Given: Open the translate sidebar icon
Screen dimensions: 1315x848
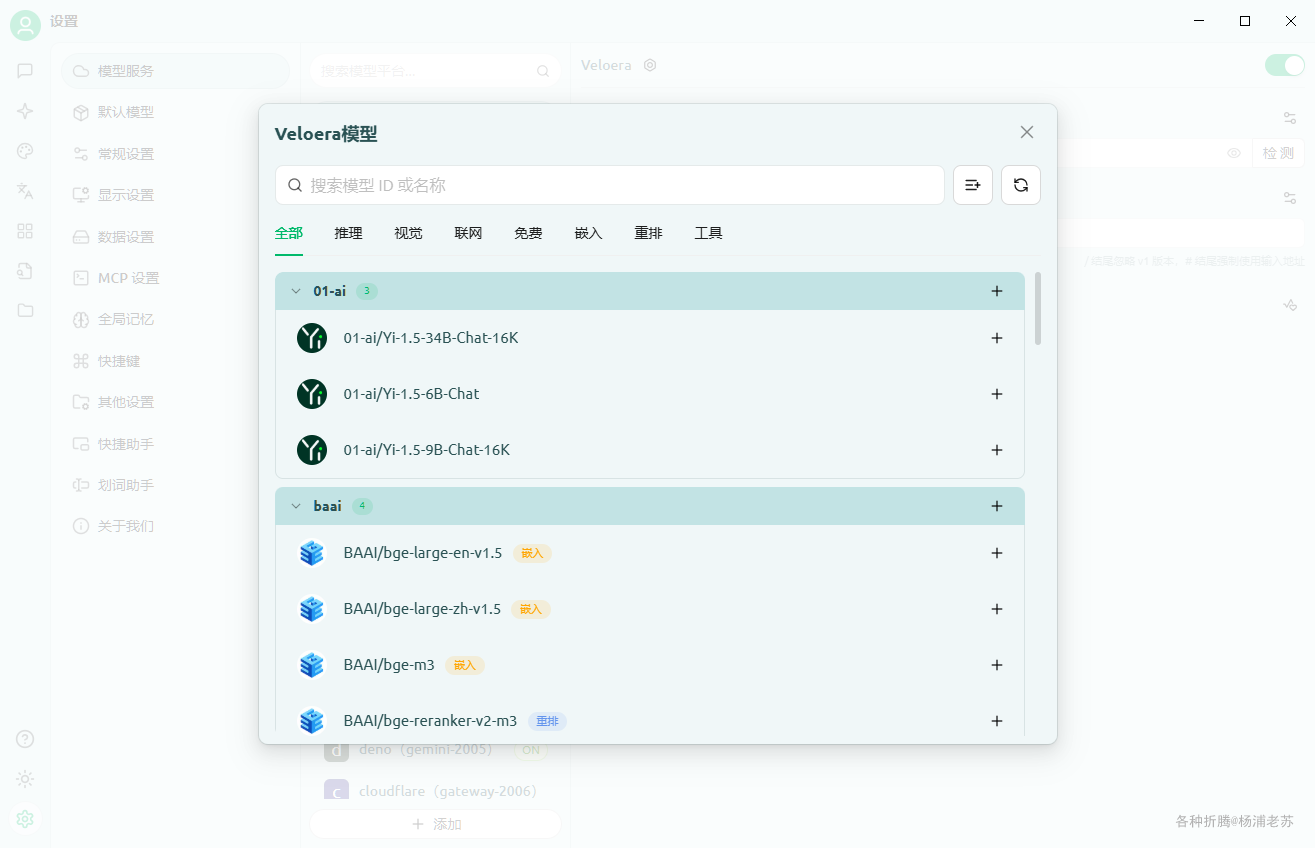Looking at the screenshot, I should (x=25, y=191).
